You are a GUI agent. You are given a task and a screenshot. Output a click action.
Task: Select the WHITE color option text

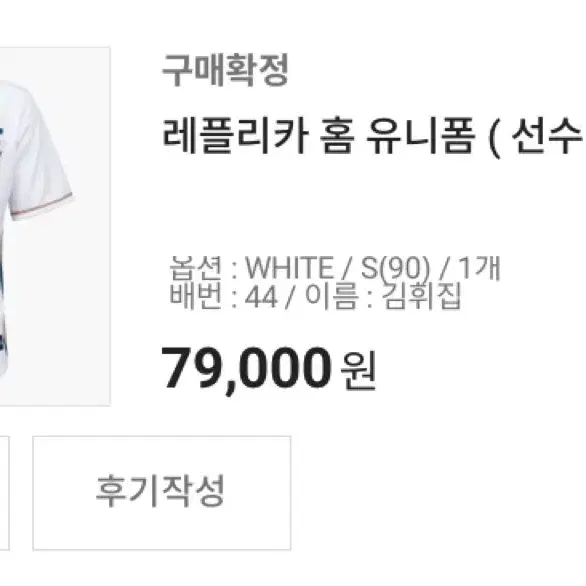pos(289,268)
